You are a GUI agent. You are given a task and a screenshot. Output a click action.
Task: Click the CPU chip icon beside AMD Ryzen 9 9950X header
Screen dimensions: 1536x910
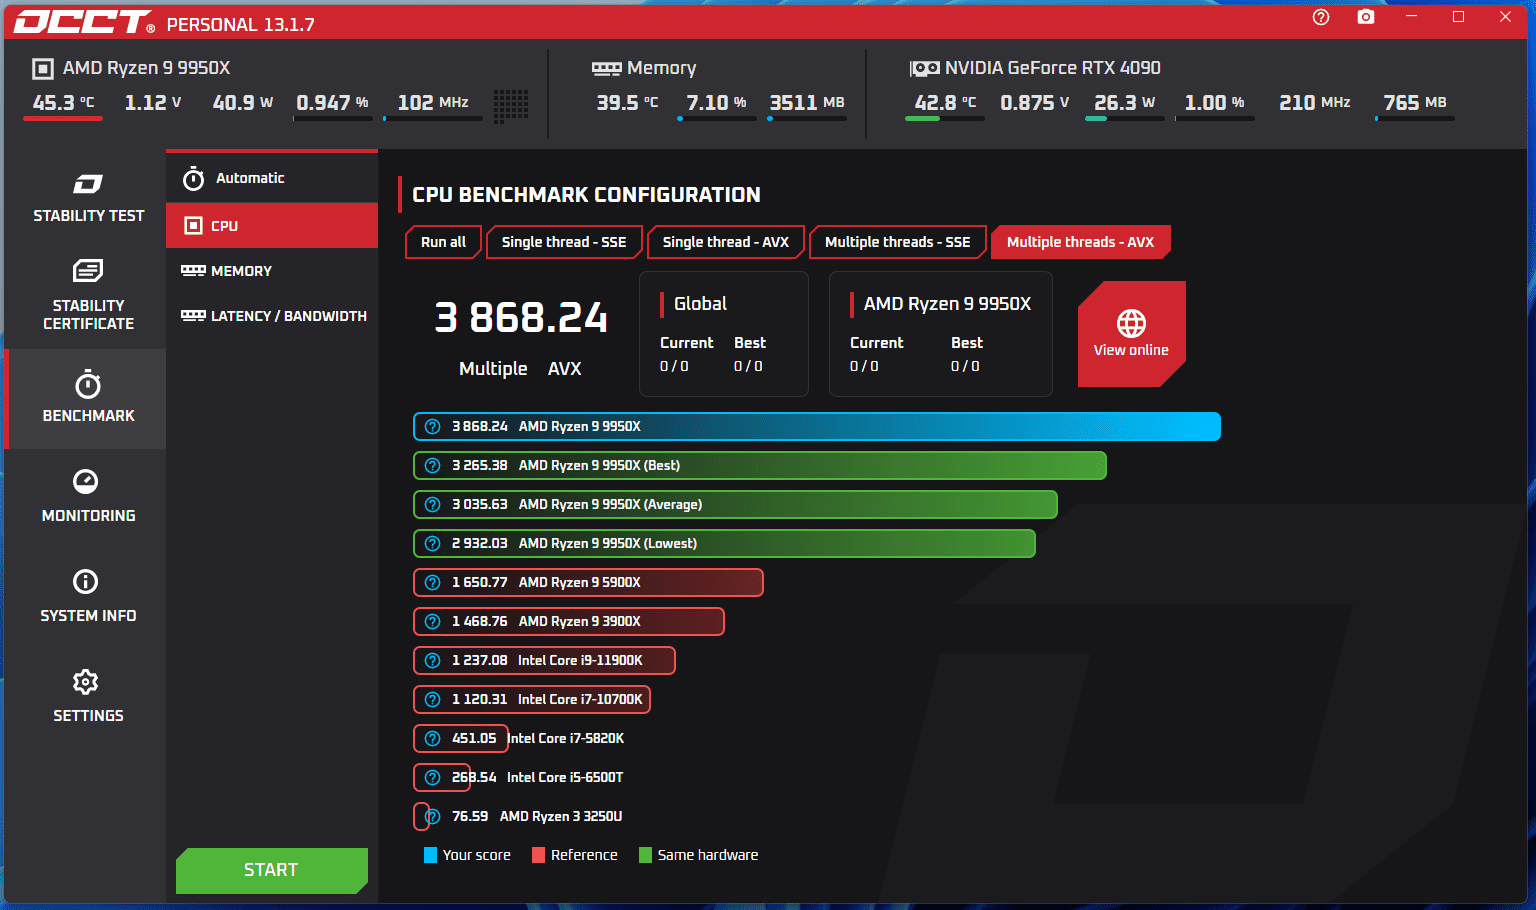coord(43,68)
